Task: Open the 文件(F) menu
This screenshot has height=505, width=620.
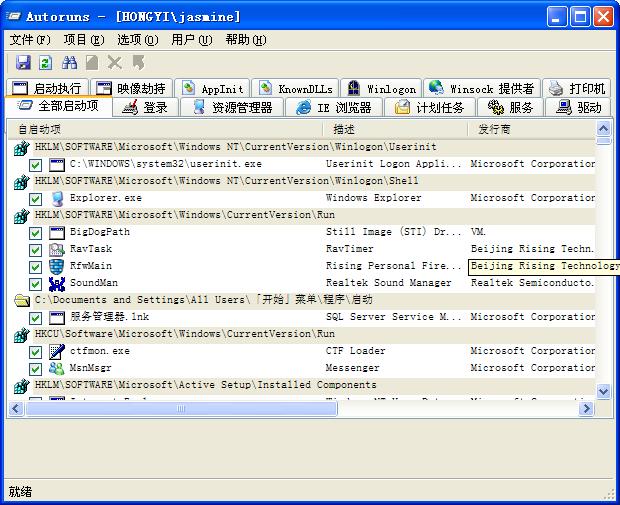Action: coord(30,40)
